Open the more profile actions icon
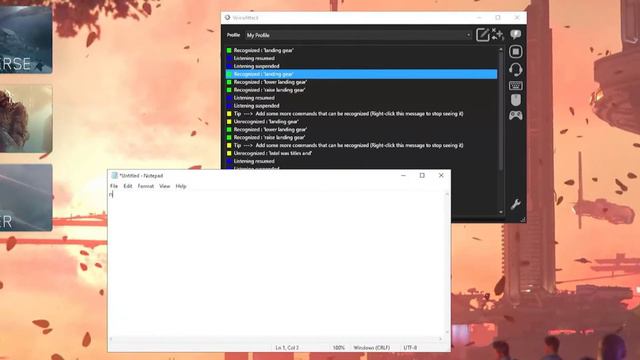640x360 pixels. [498, 35]
